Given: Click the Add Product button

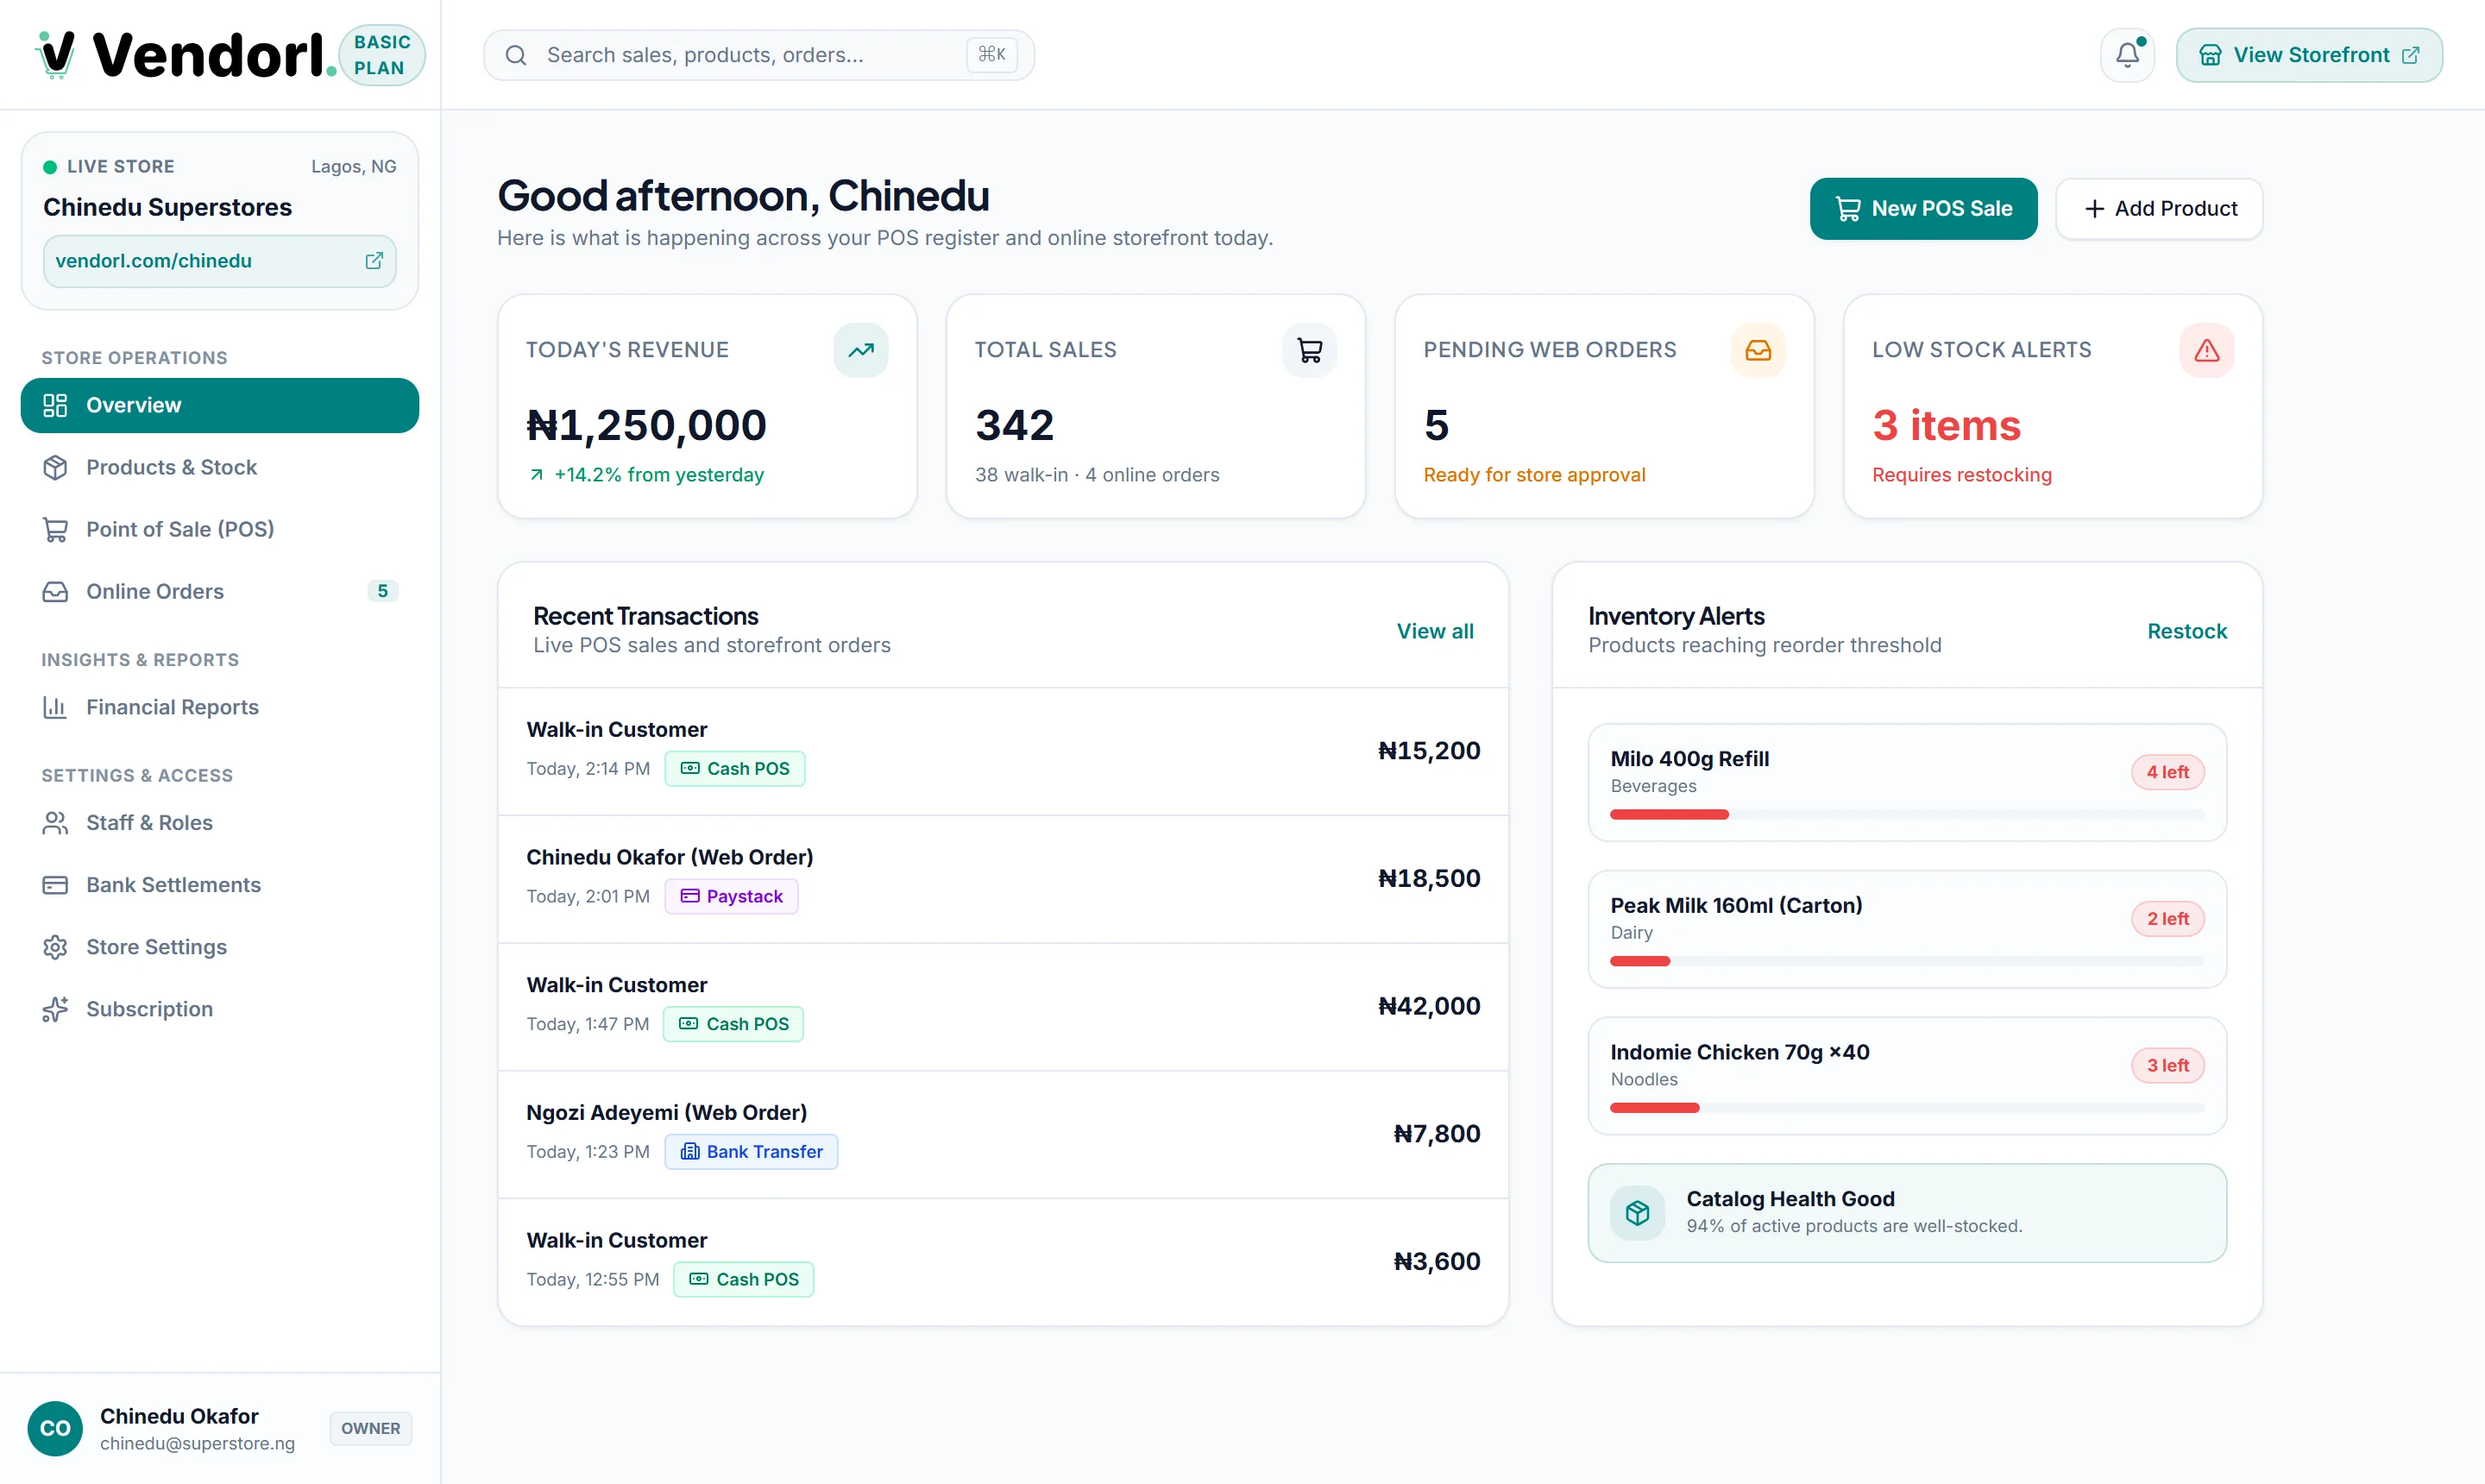Looking at the screenshot, I should tap(2159, 209).
